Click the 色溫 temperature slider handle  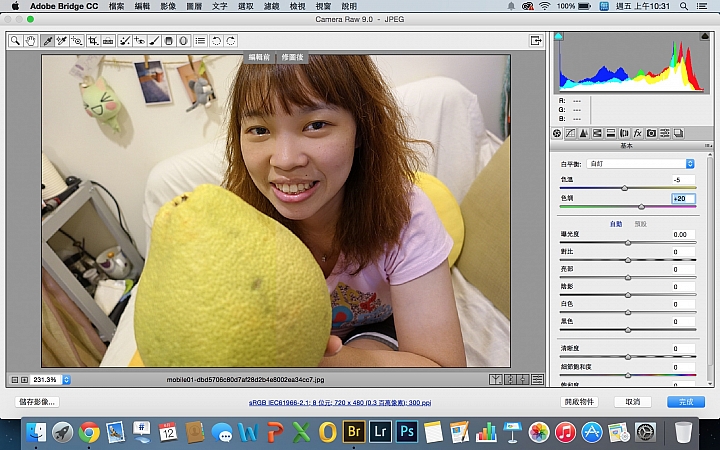coord(624,188)
